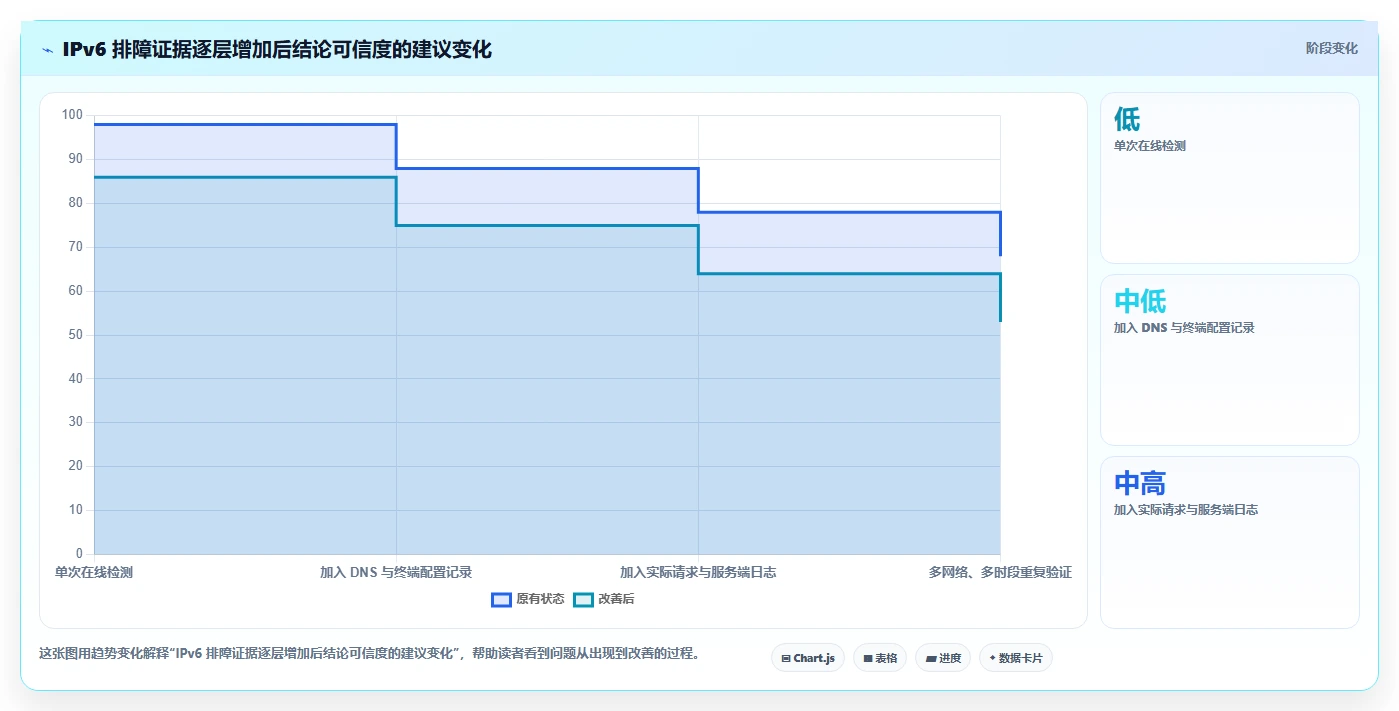
Task: Toggle the 原有状态 legend item
Action: 528,599
